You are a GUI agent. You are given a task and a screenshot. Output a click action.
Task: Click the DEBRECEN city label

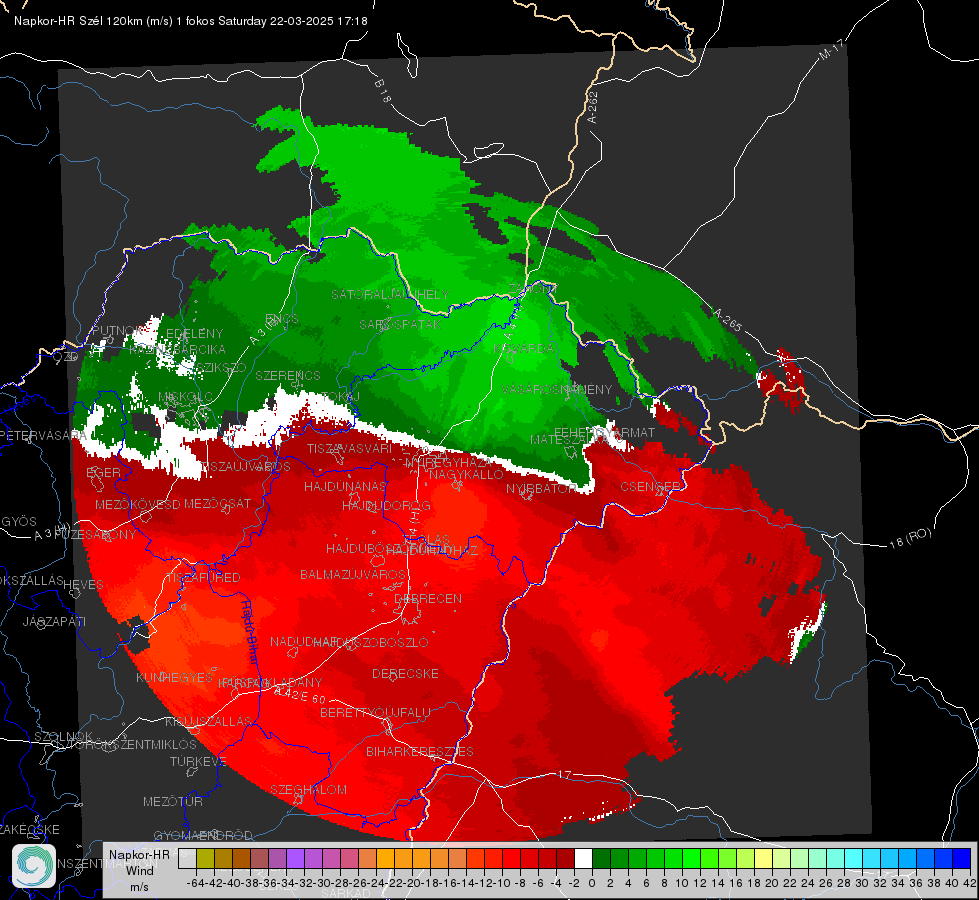tap(428, 598)
